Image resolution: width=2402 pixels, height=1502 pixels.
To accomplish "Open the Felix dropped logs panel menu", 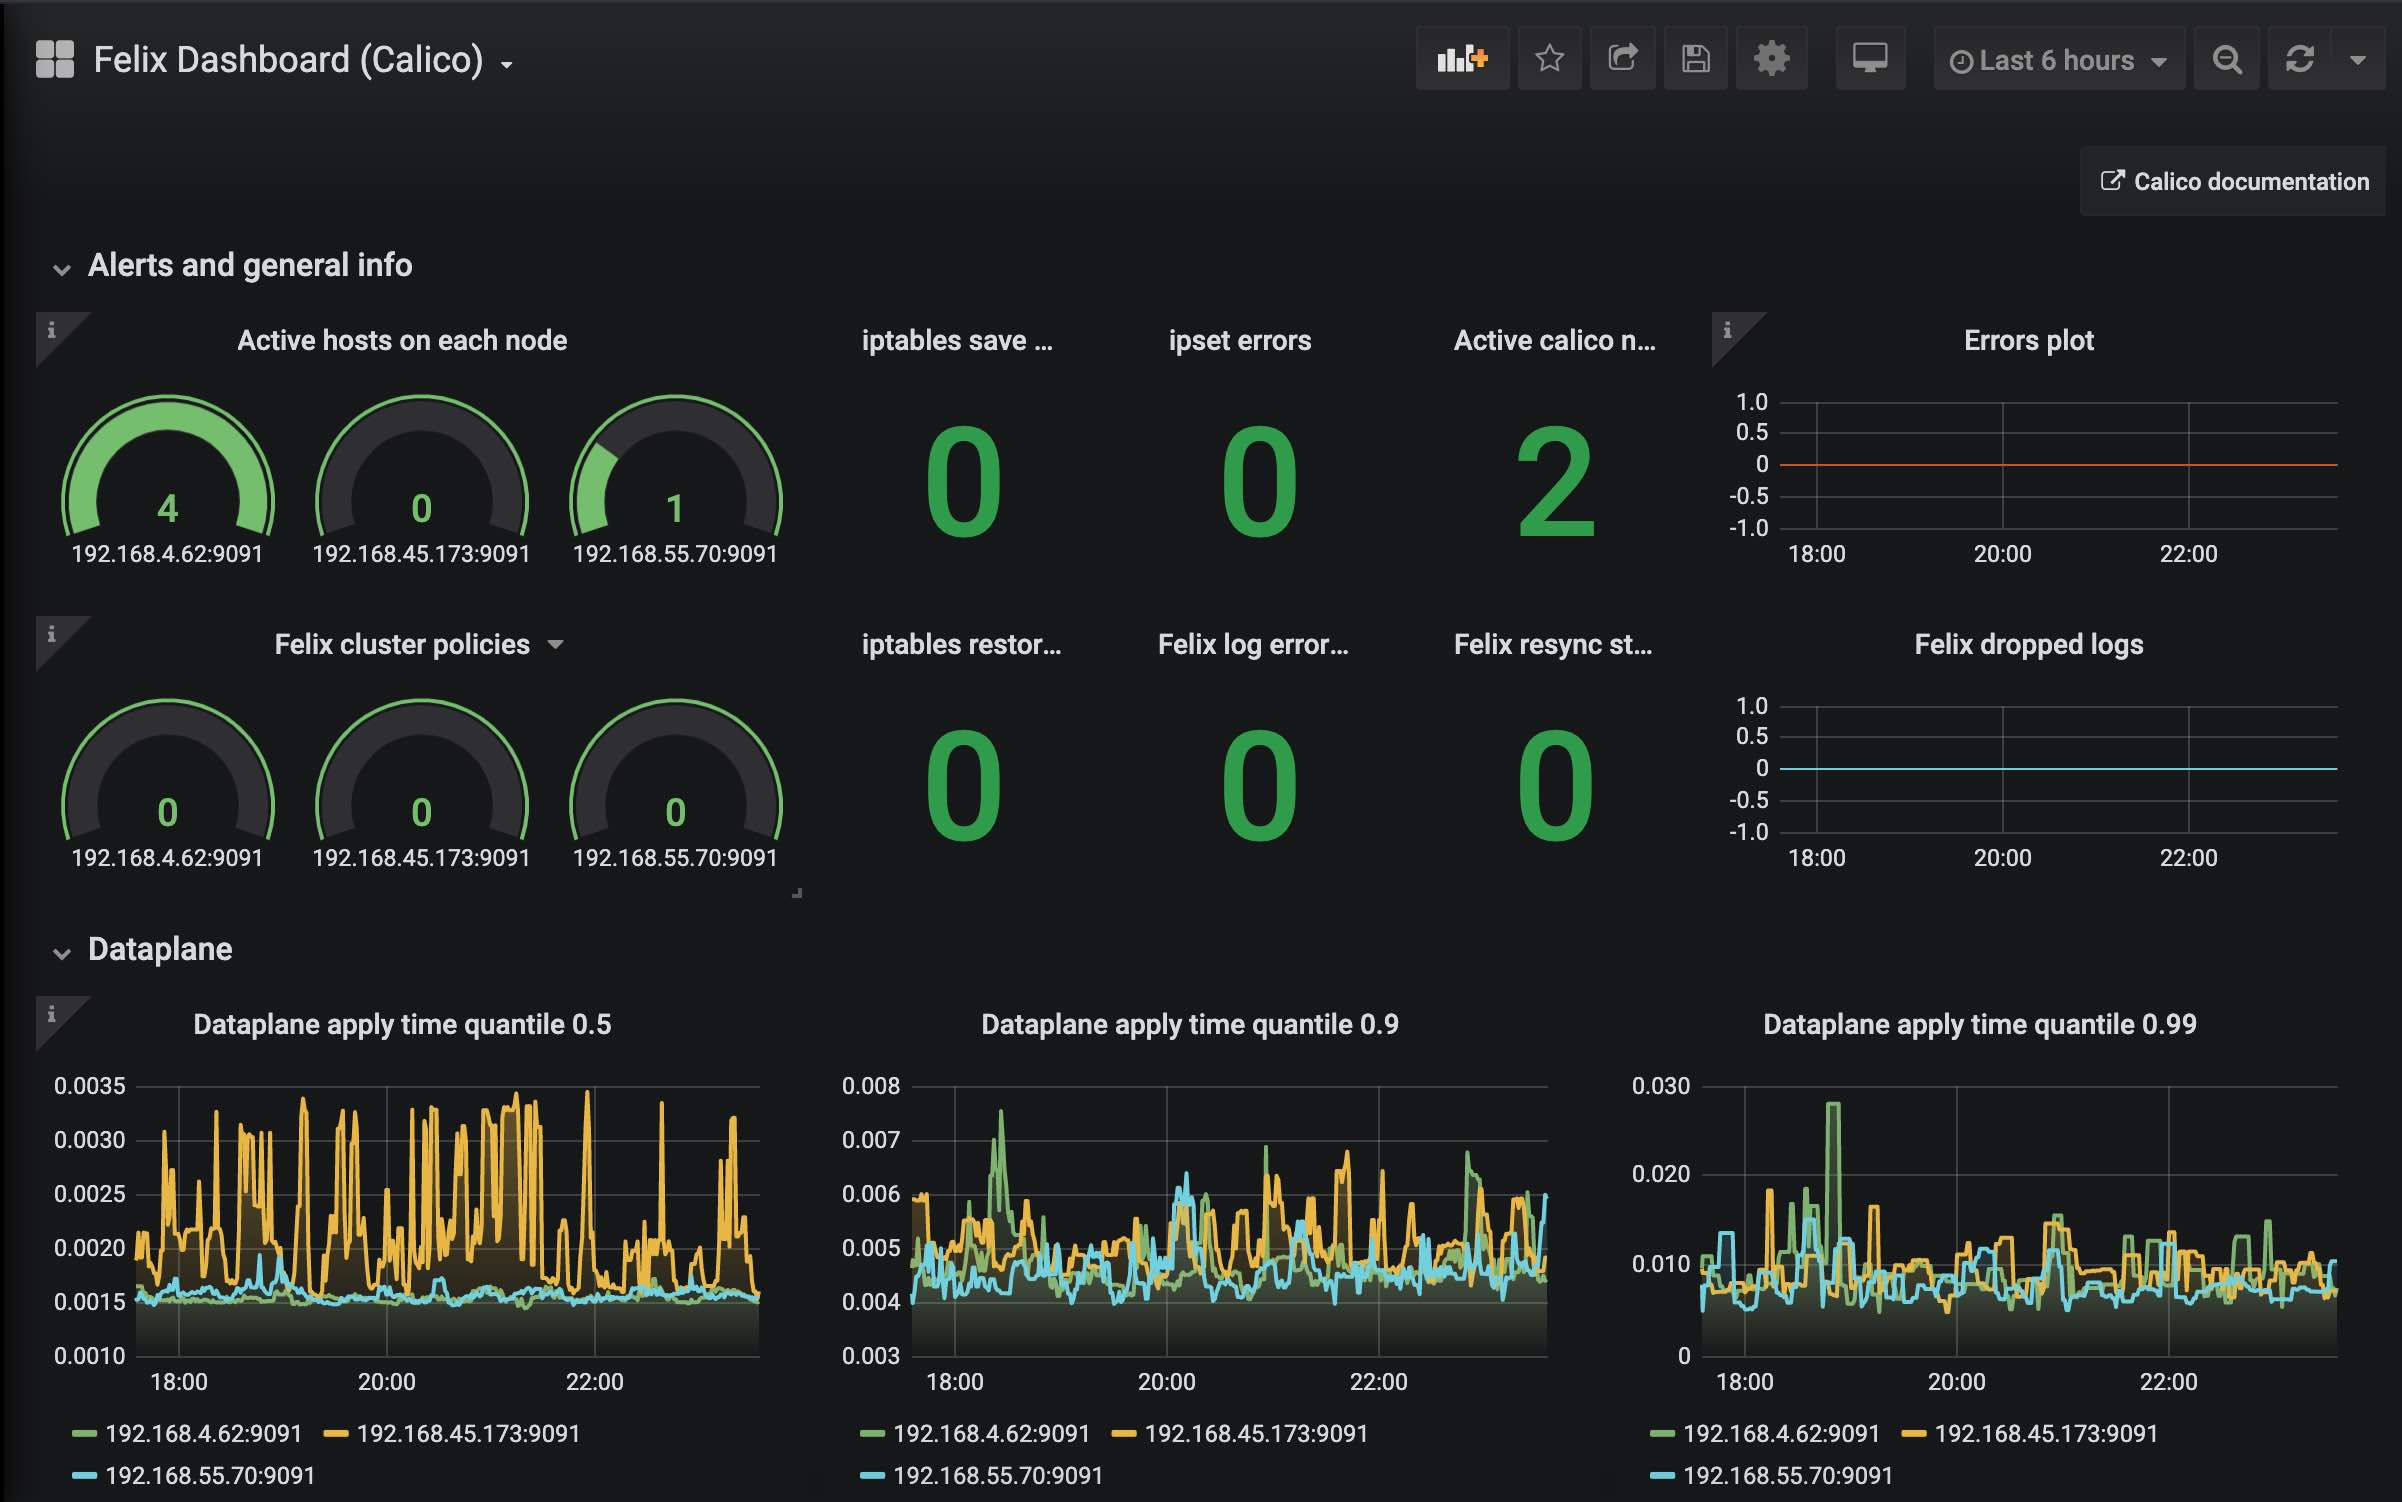I will pos(2028,645).
